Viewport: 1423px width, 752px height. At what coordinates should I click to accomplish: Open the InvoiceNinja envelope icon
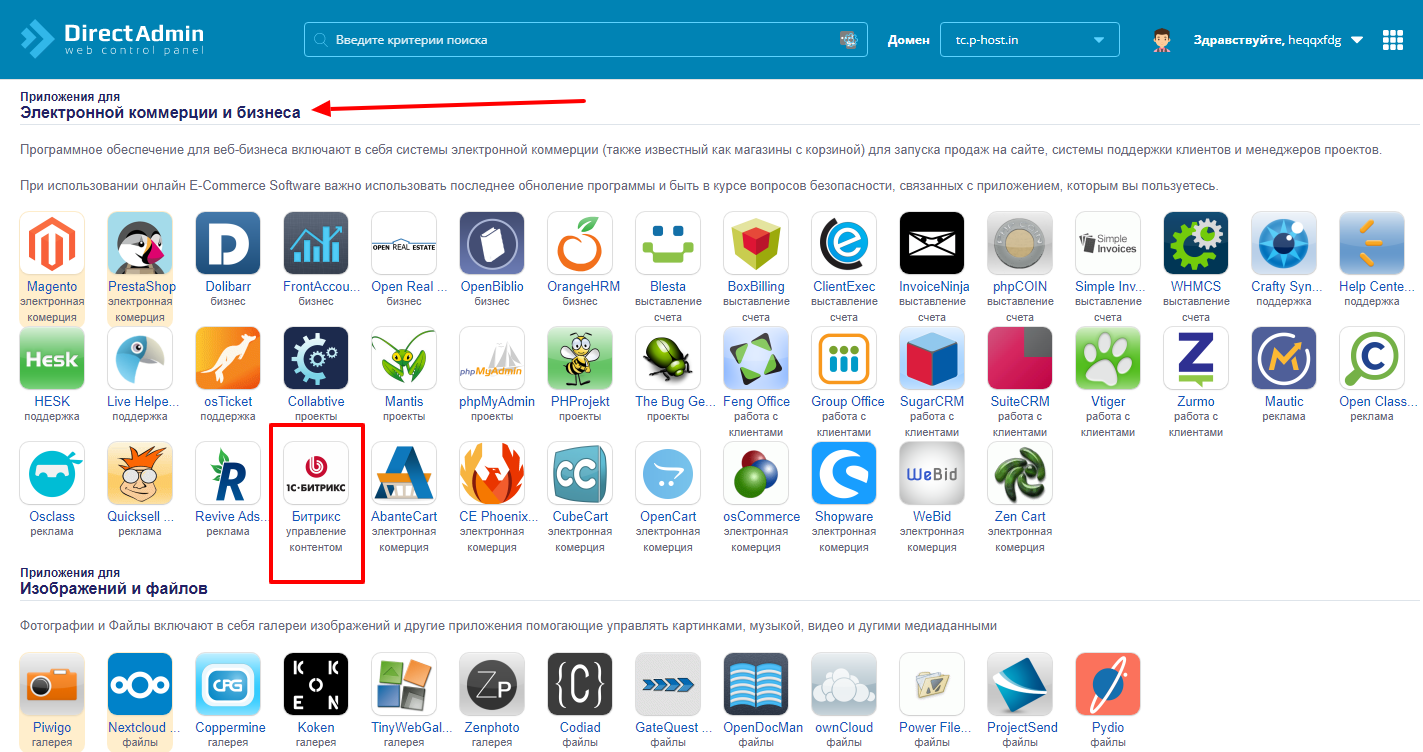[932, 243]
